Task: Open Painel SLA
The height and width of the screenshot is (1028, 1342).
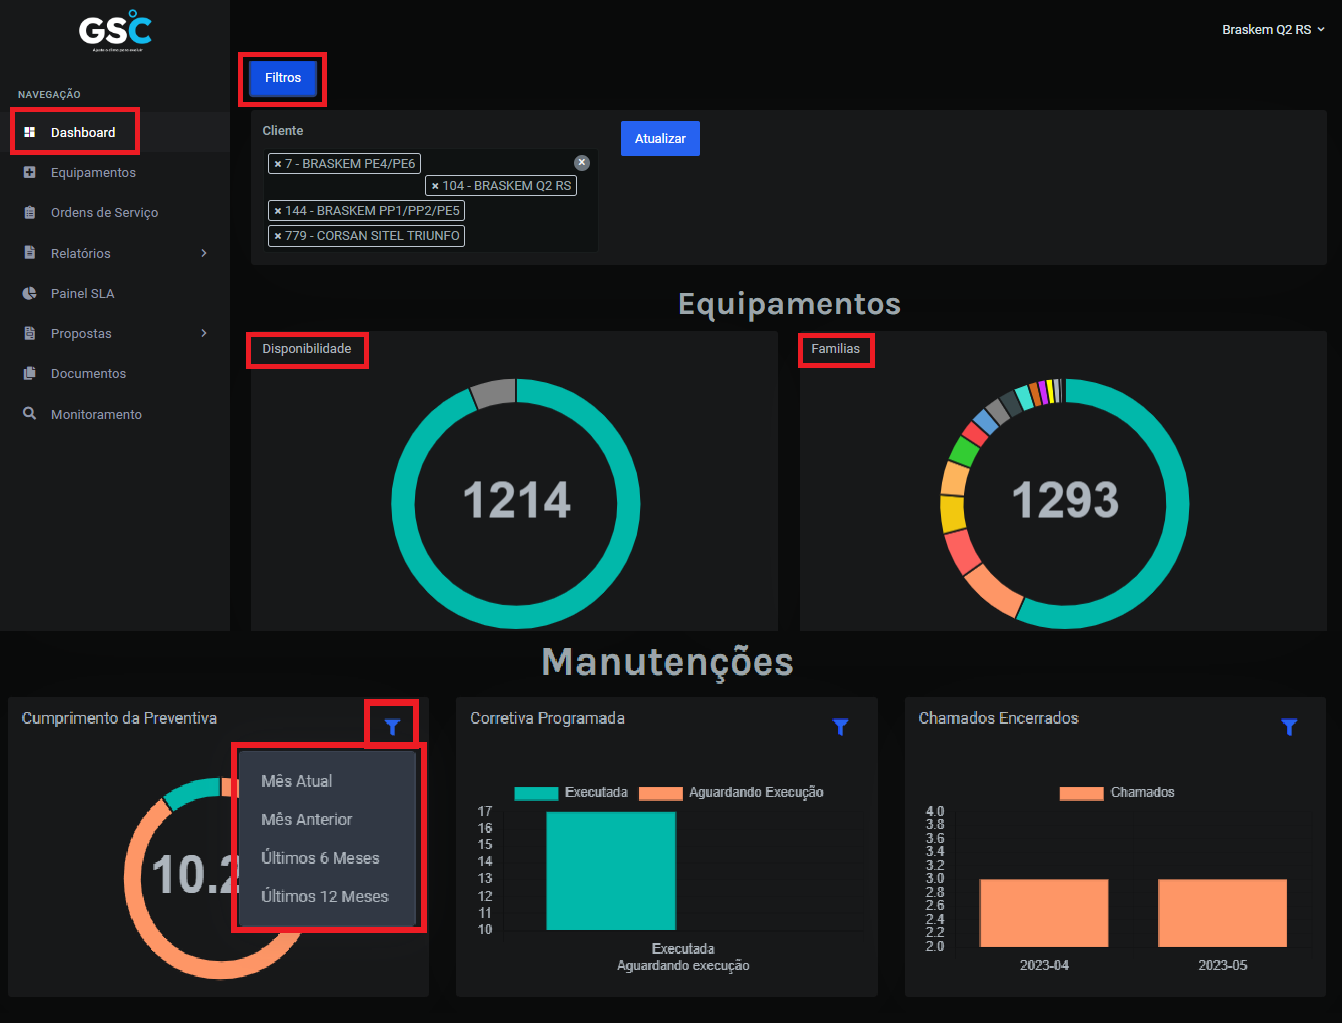Action: click(115, 293)
